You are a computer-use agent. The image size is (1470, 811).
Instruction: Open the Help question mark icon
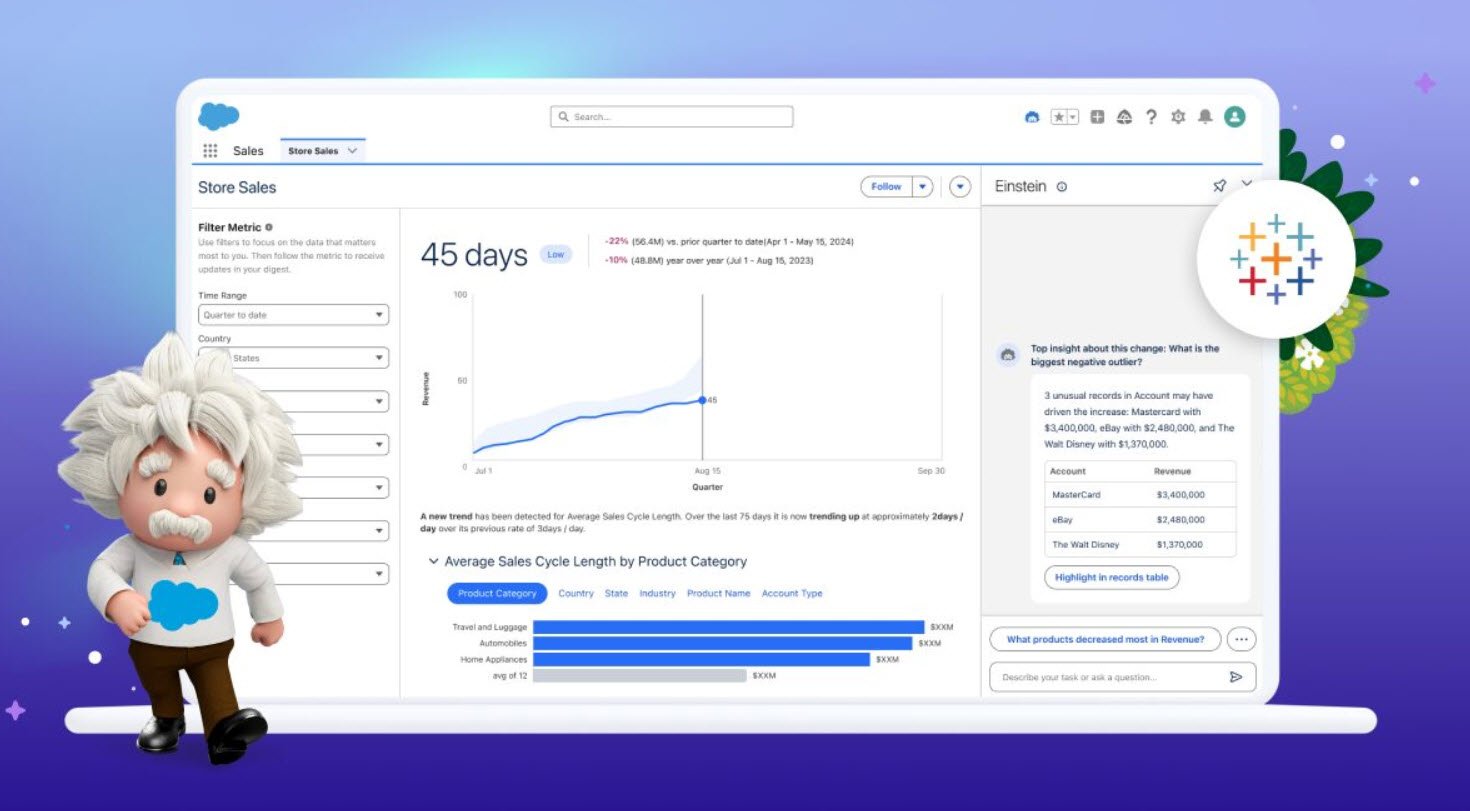click(1151, 117)
